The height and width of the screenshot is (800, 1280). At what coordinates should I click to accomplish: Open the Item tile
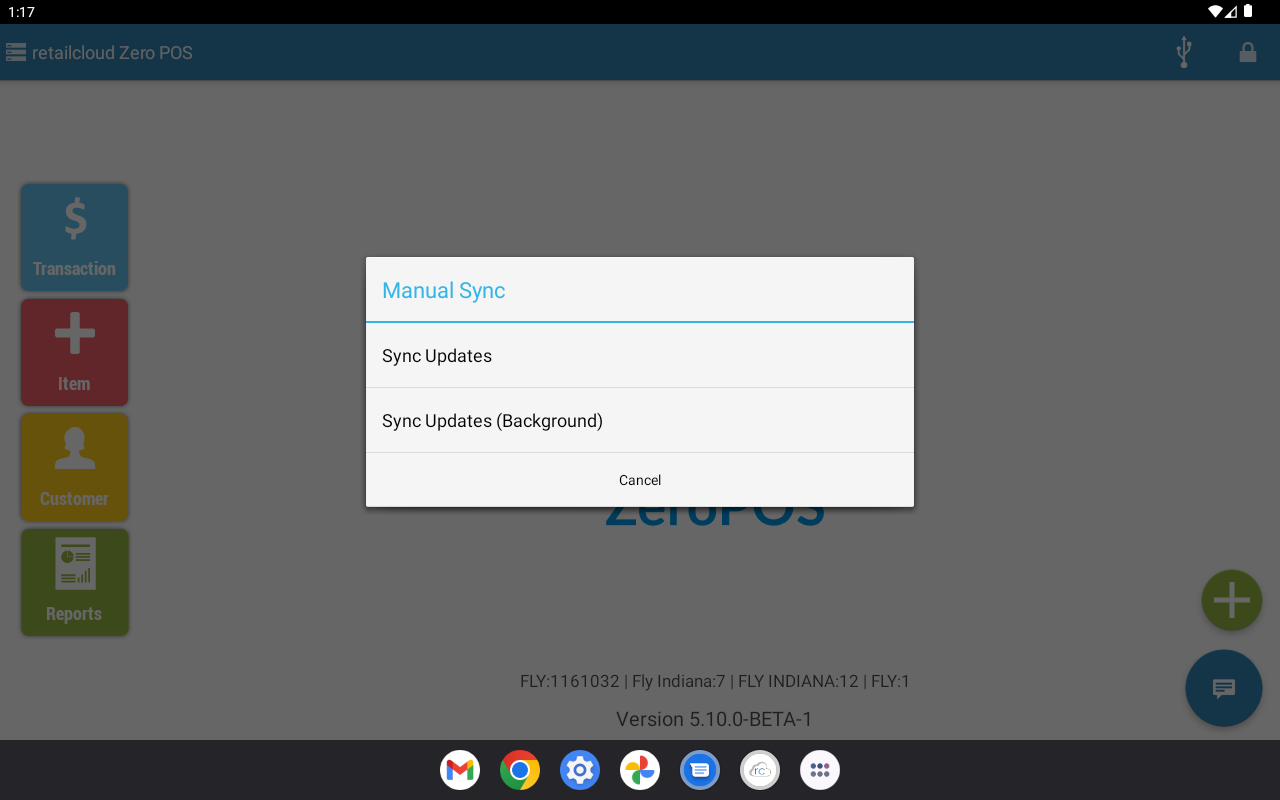pos(74,352)
